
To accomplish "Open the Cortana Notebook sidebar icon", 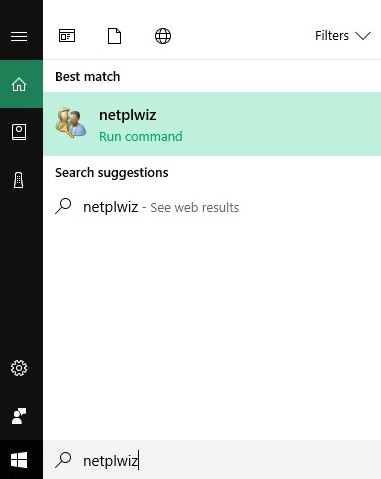I will tap(19, 132).
